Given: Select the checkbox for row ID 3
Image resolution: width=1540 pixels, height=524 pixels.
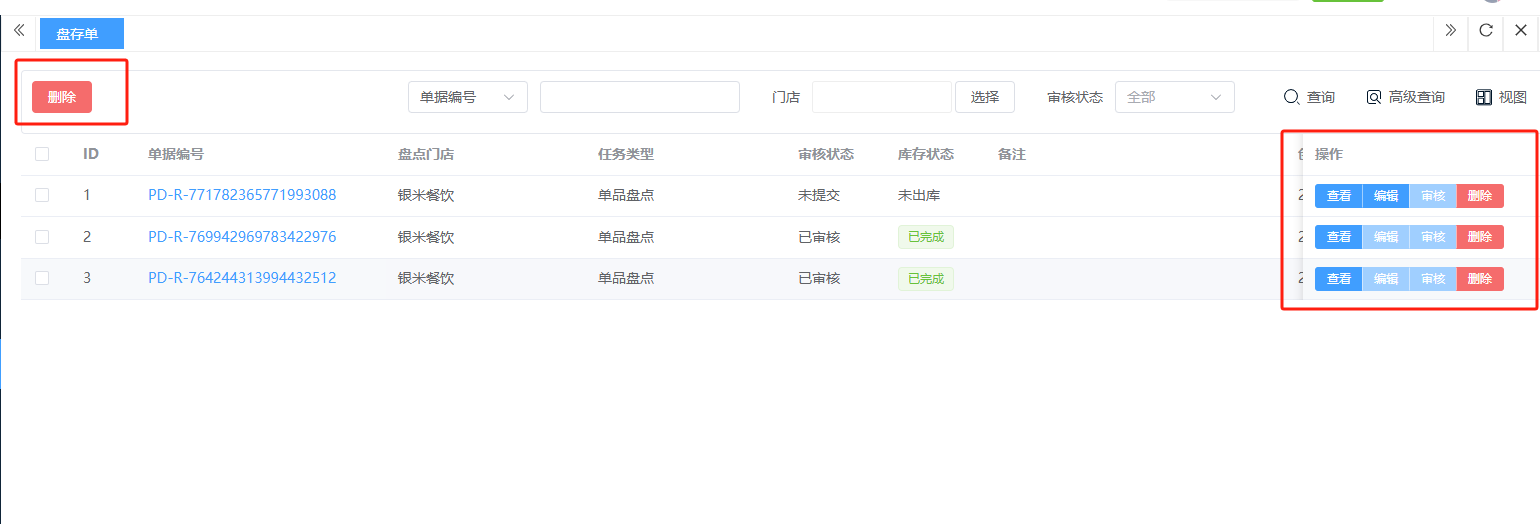Looking at the screenshot, I should [42, 278].
